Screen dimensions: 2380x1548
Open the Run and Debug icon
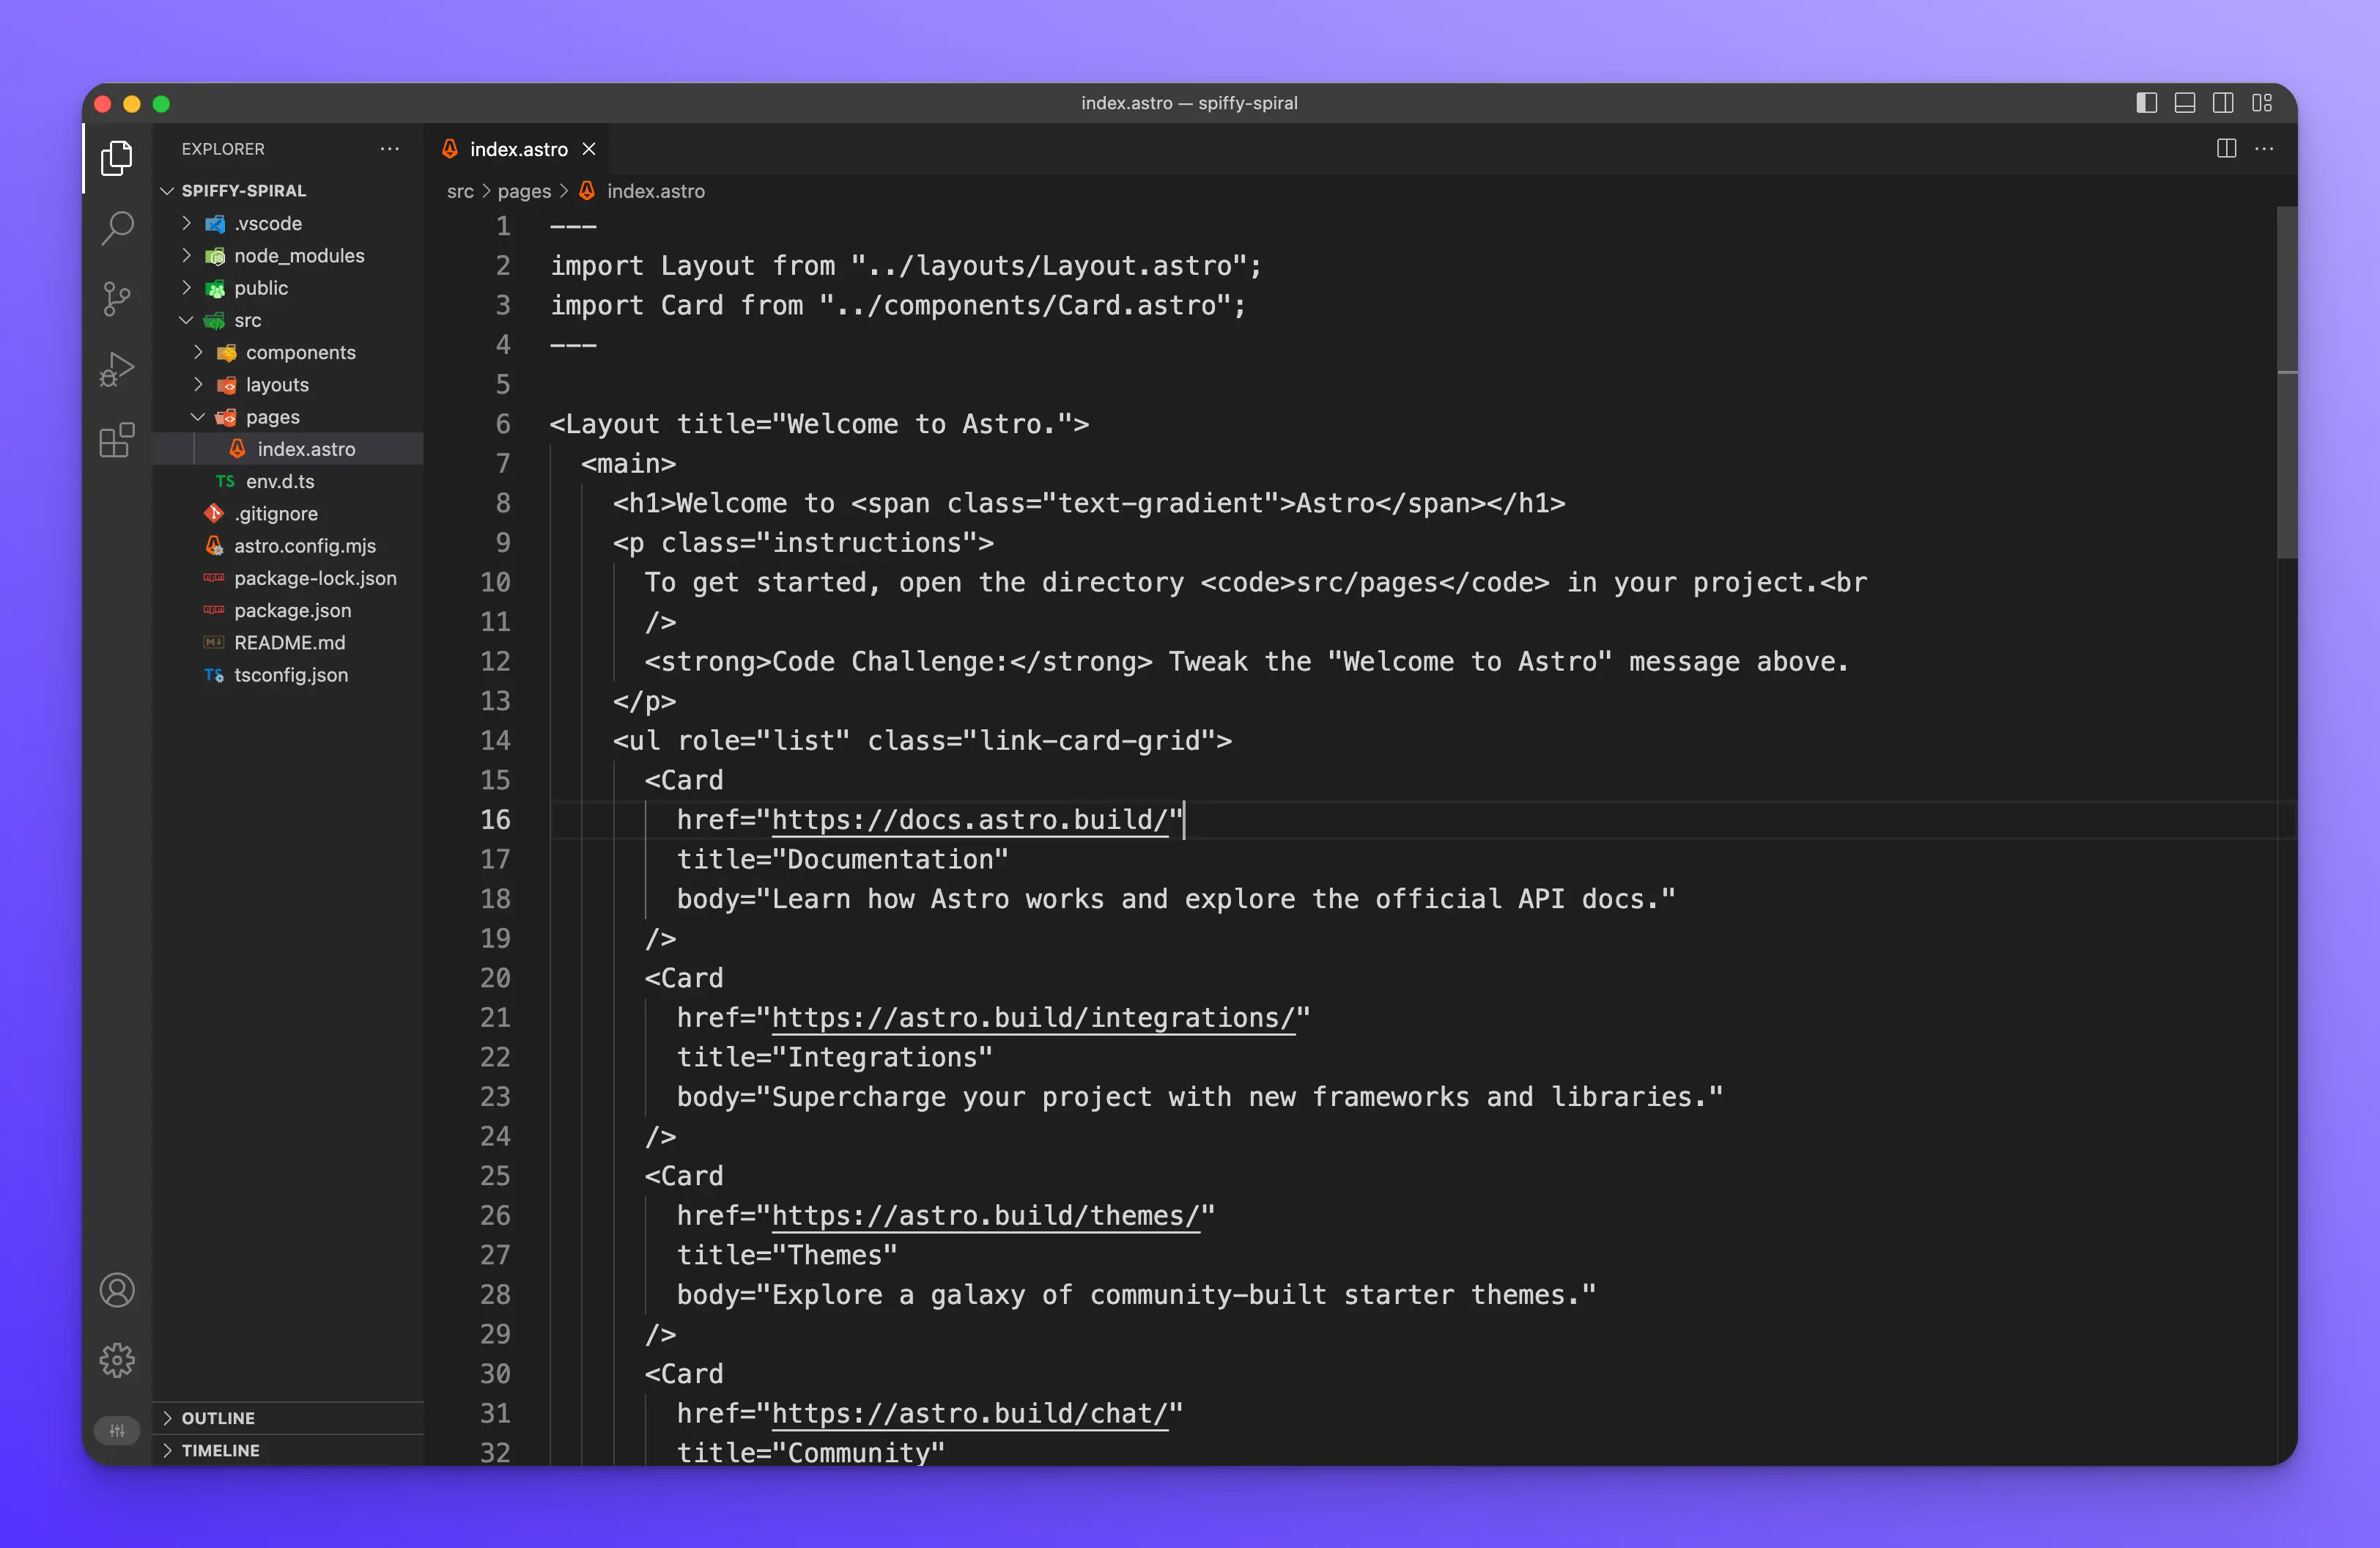[x=117, y=369]
